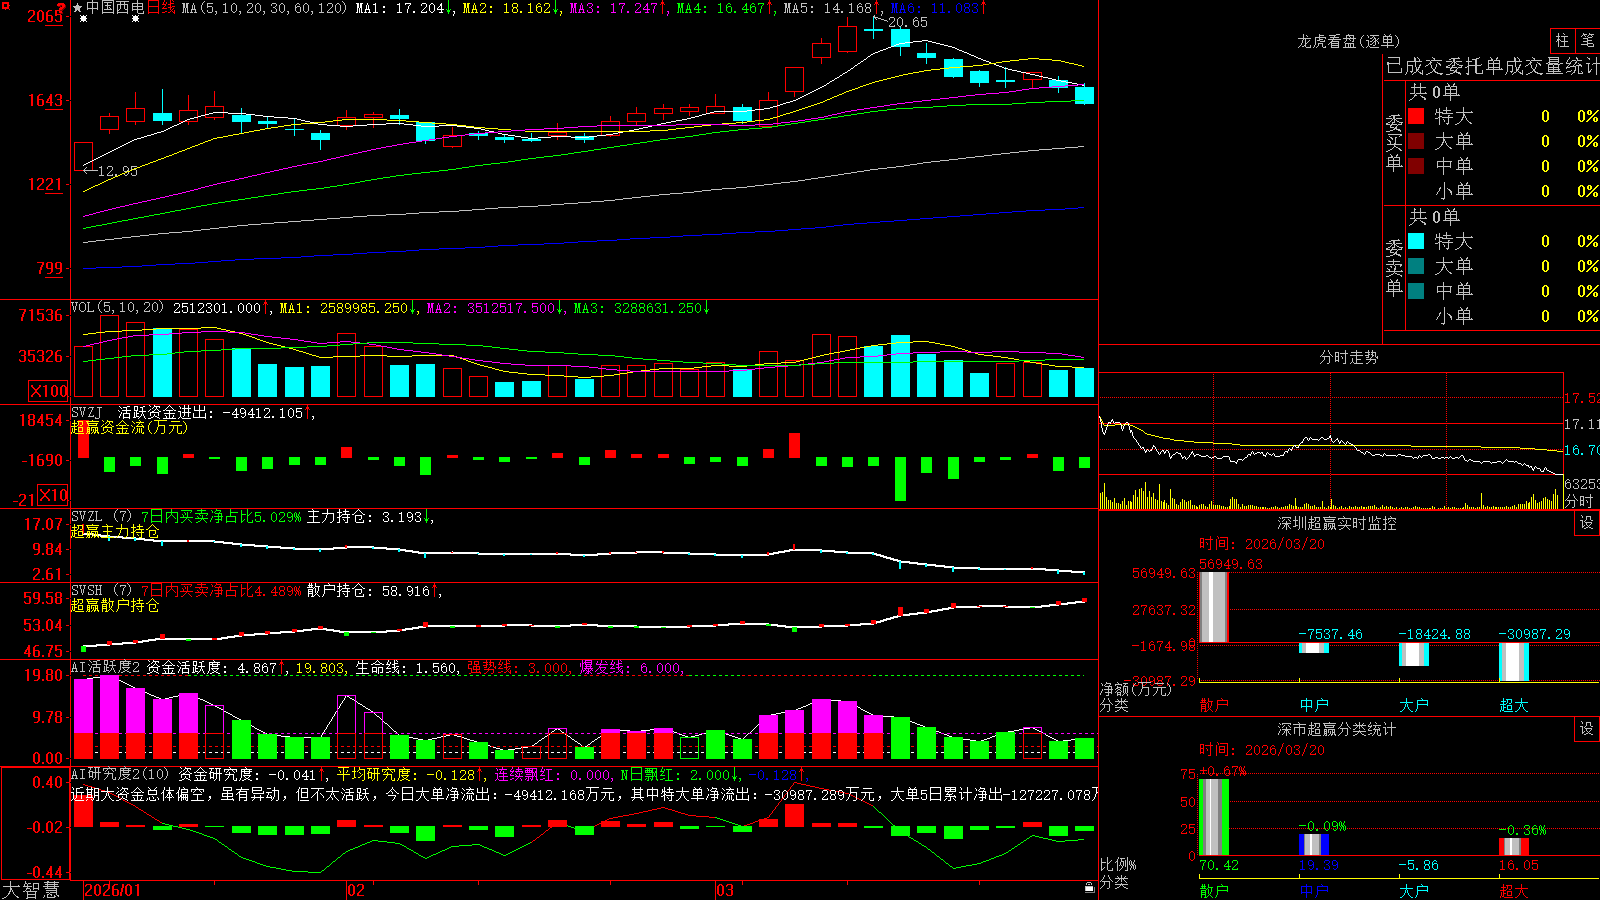Click red 特大 swatch in 委买单

tap(1416, 116)
